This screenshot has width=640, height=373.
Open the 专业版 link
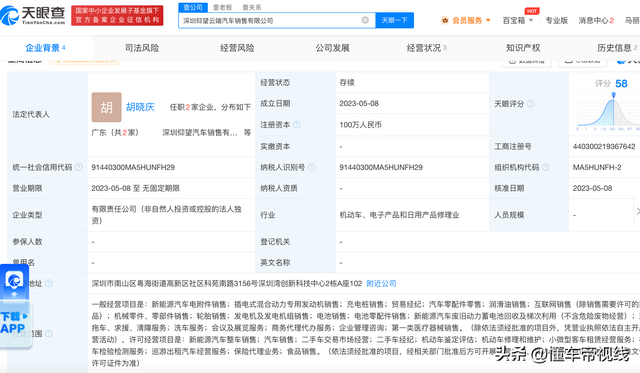(557, 20)
